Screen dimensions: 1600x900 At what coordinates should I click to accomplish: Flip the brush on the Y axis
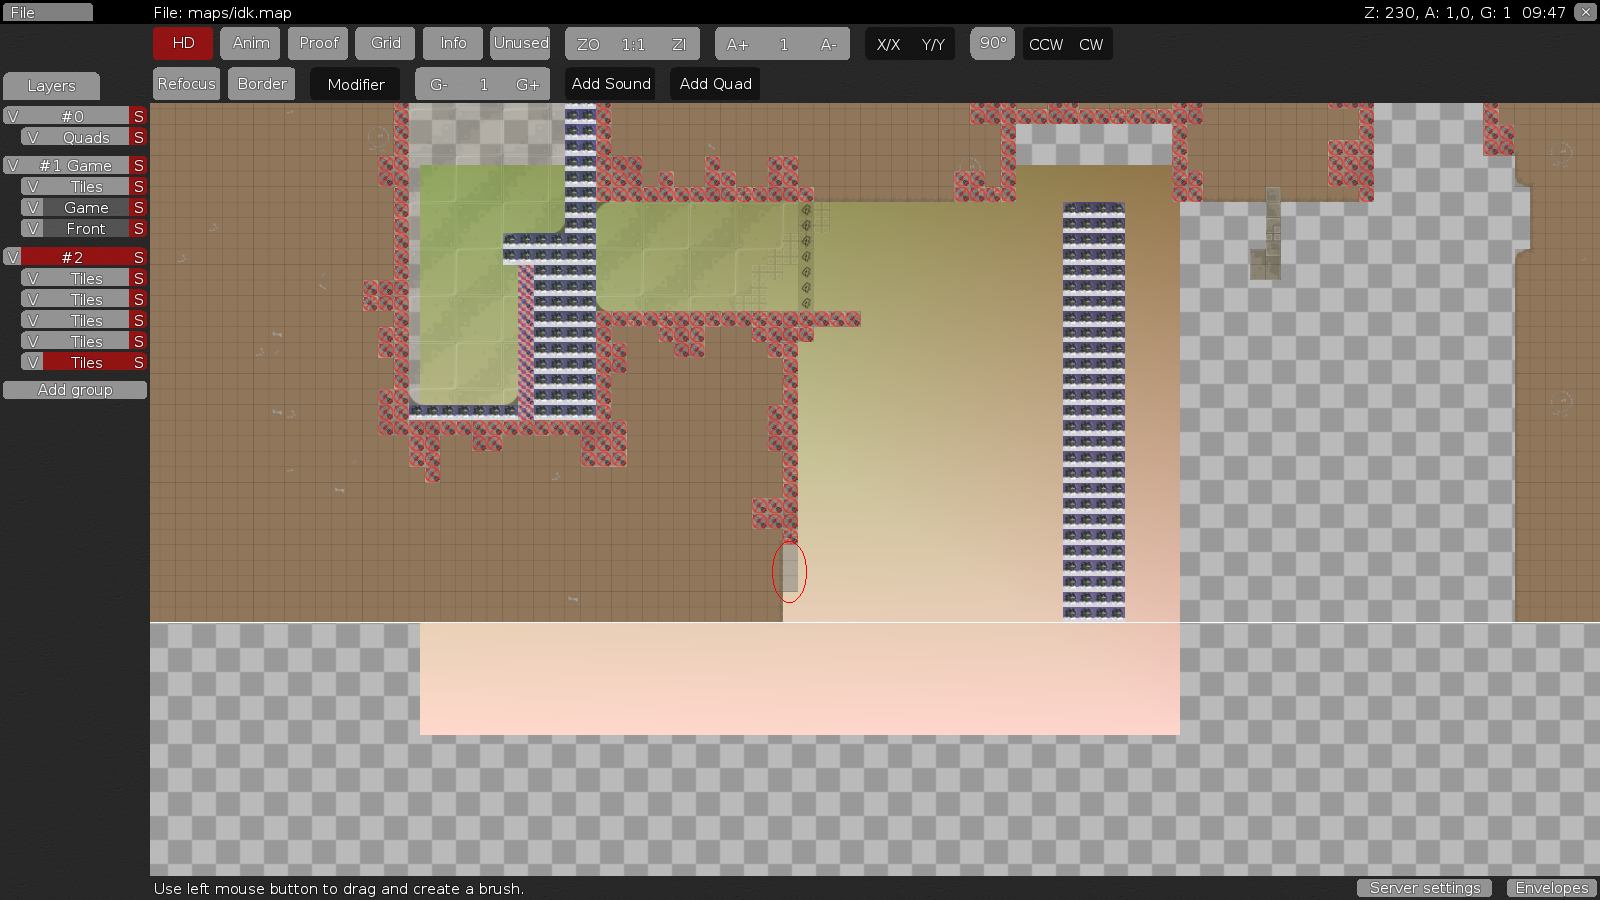(x=932, y=44)
